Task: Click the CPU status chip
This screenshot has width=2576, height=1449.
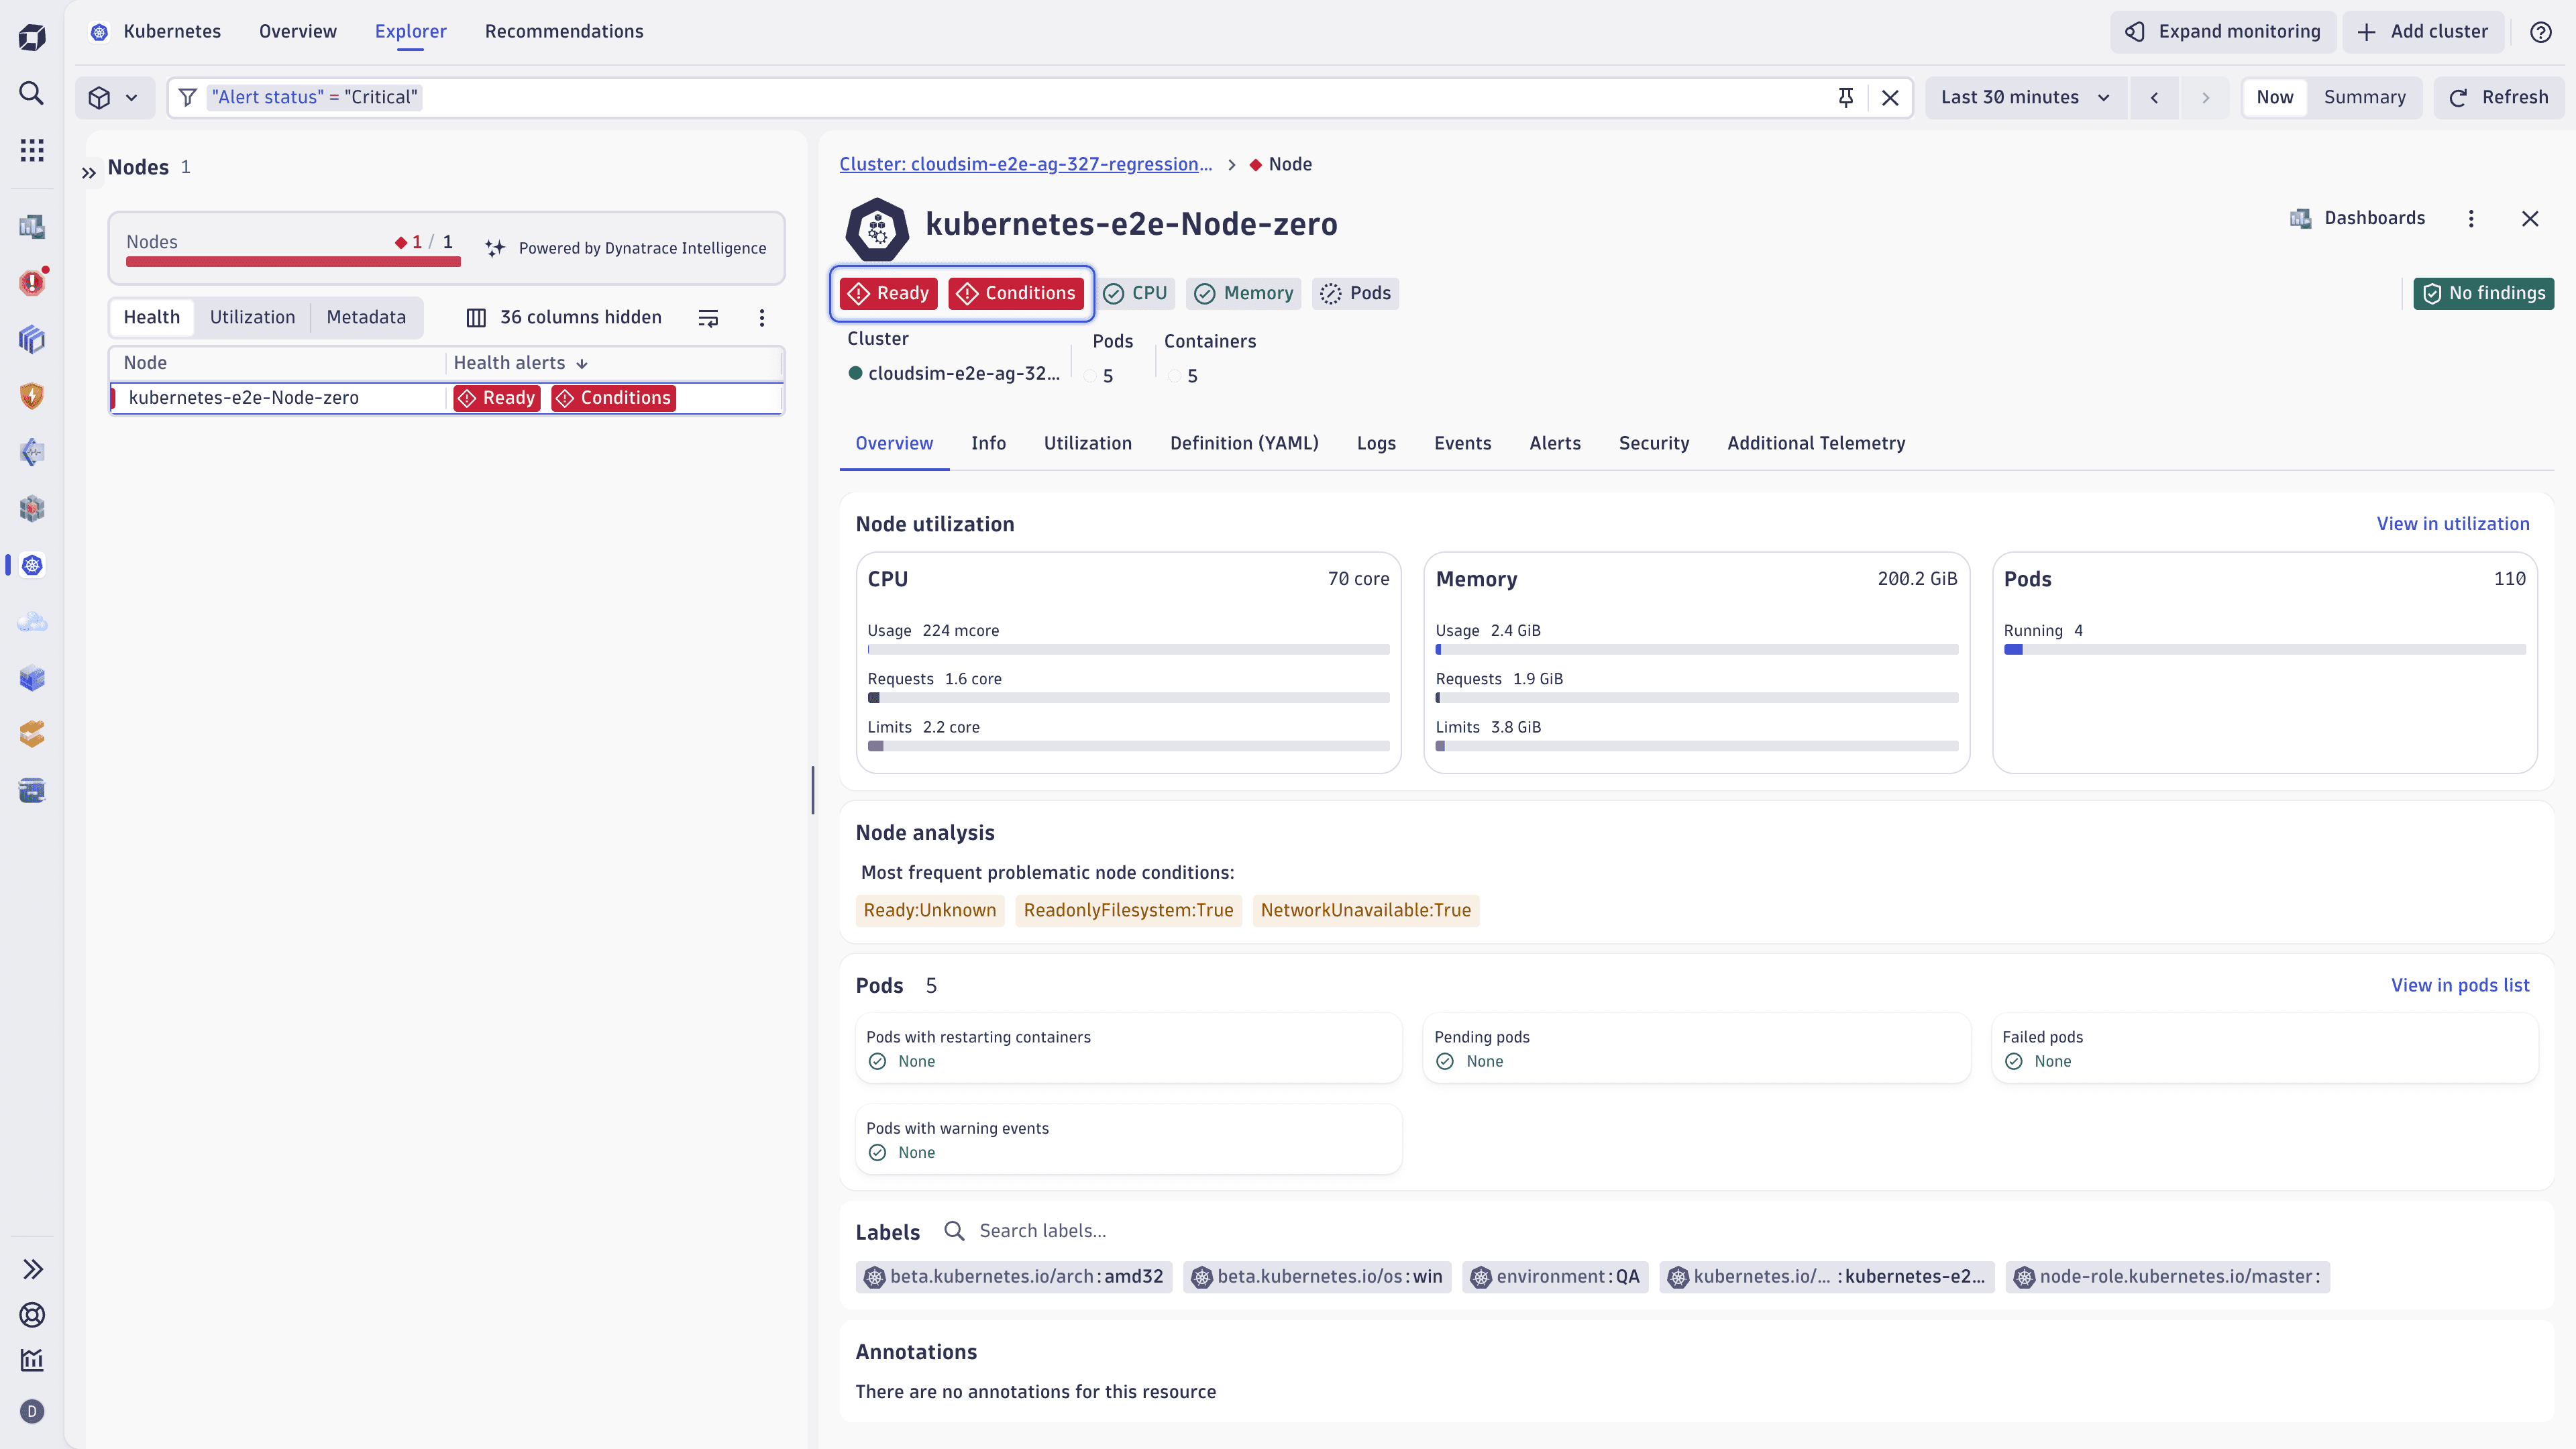Action: click(x=1137, y=293)
